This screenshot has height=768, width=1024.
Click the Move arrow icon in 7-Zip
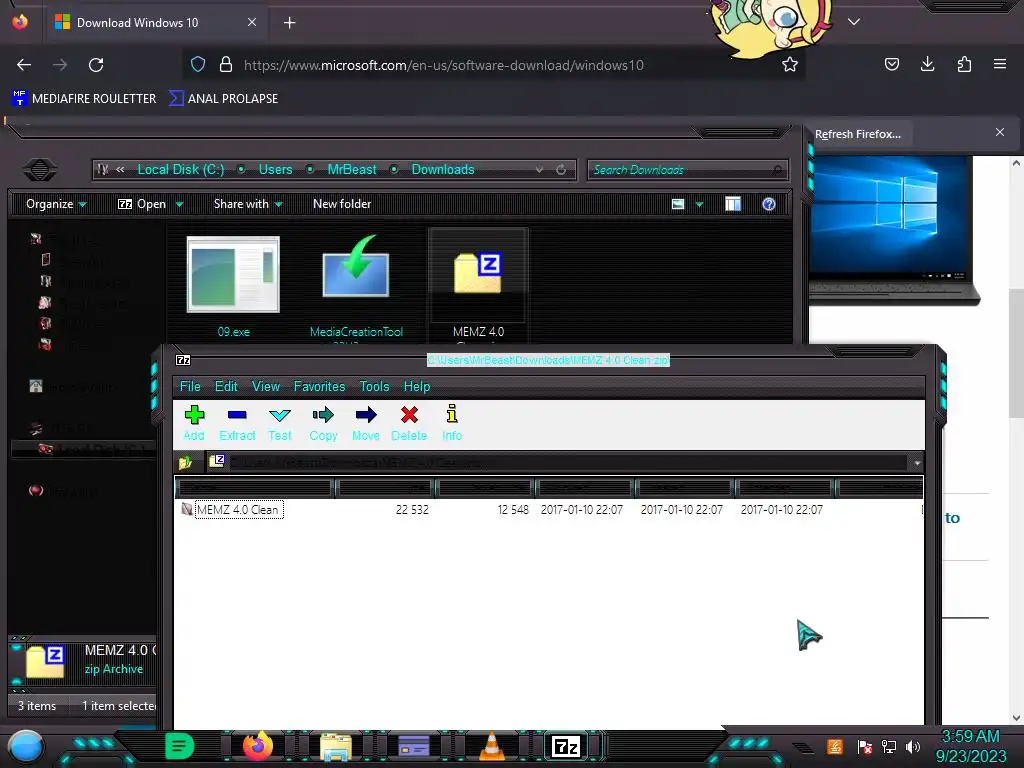point(366,415)
